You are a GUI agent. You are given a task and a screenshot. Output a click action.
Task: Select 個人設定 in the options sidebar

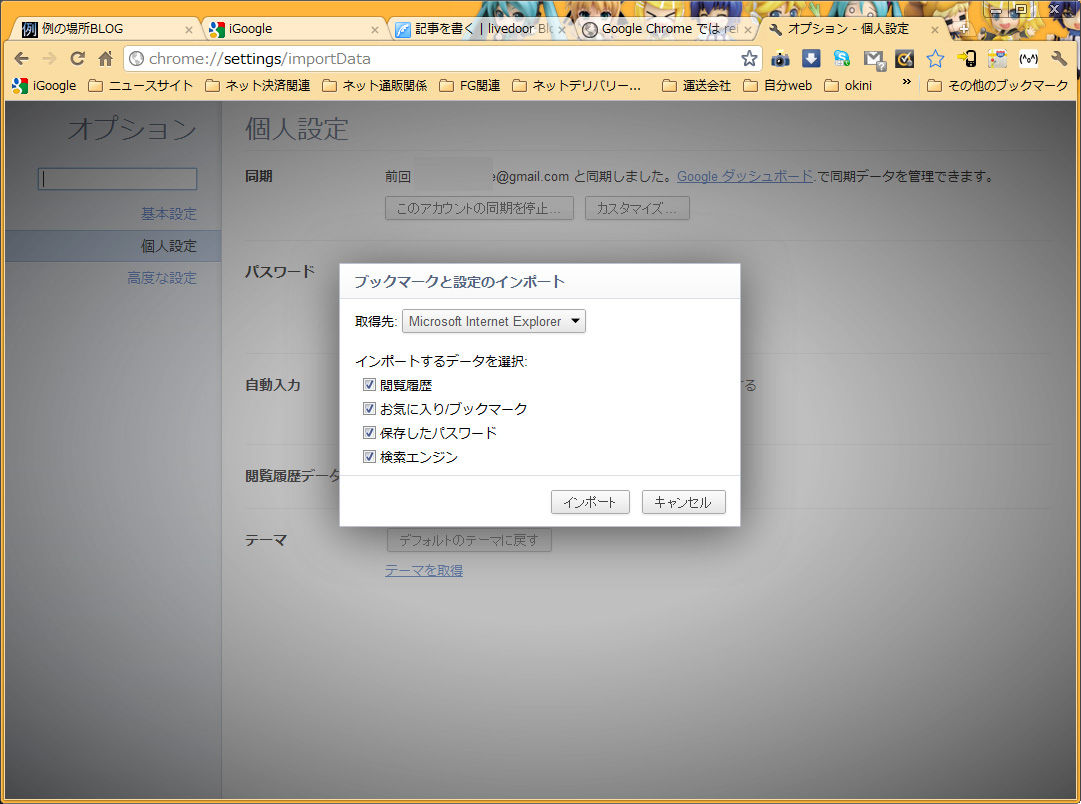(113, 246)
